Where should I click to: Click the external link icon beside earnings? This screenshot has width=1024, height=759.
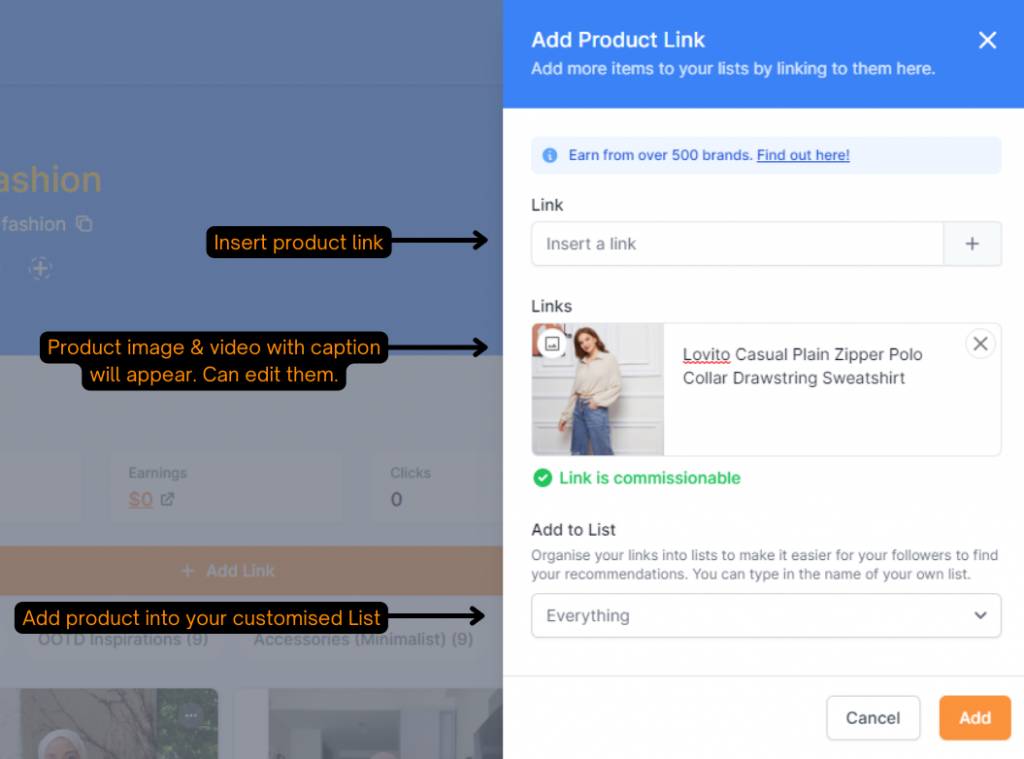[x=167, y=499]
